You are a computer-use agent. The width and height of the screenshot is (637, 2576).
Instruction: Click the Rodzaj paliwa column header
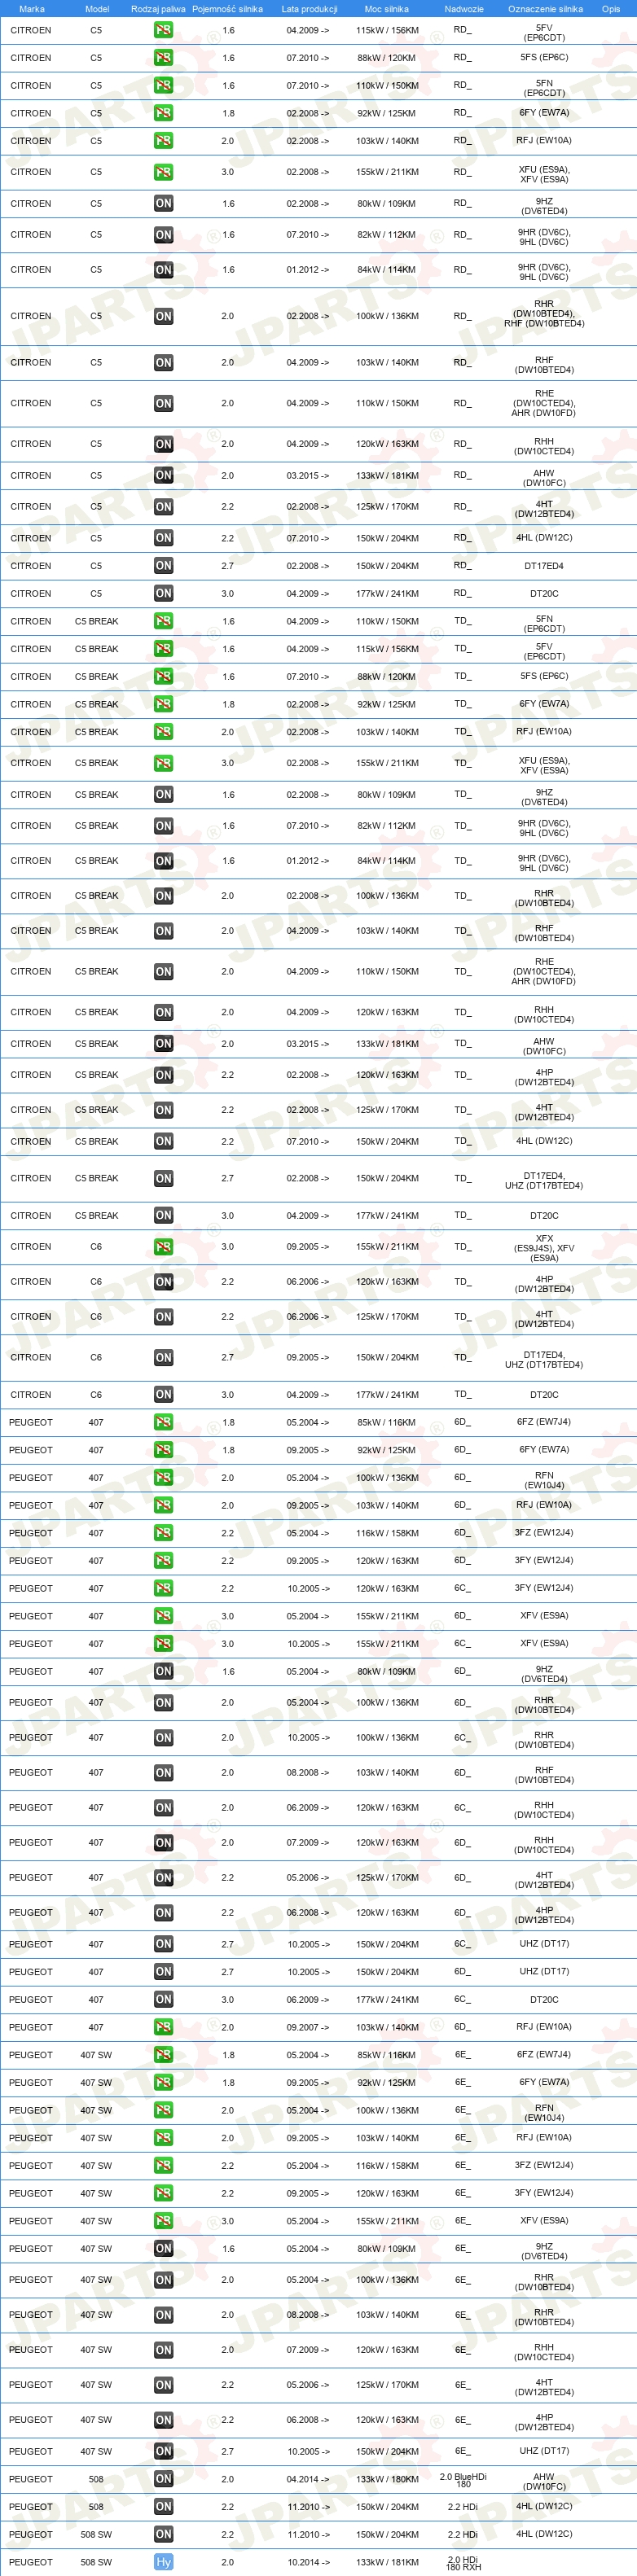point(158,9)
